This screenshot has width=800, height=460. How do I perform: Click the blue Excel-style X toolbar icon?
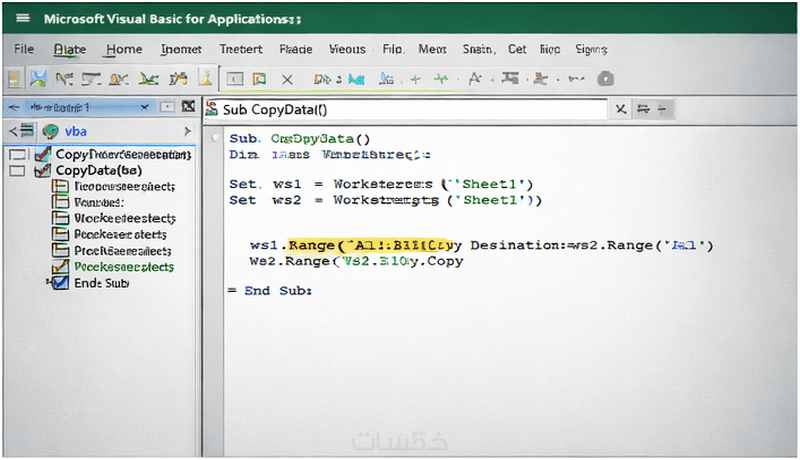click(38, 79)
